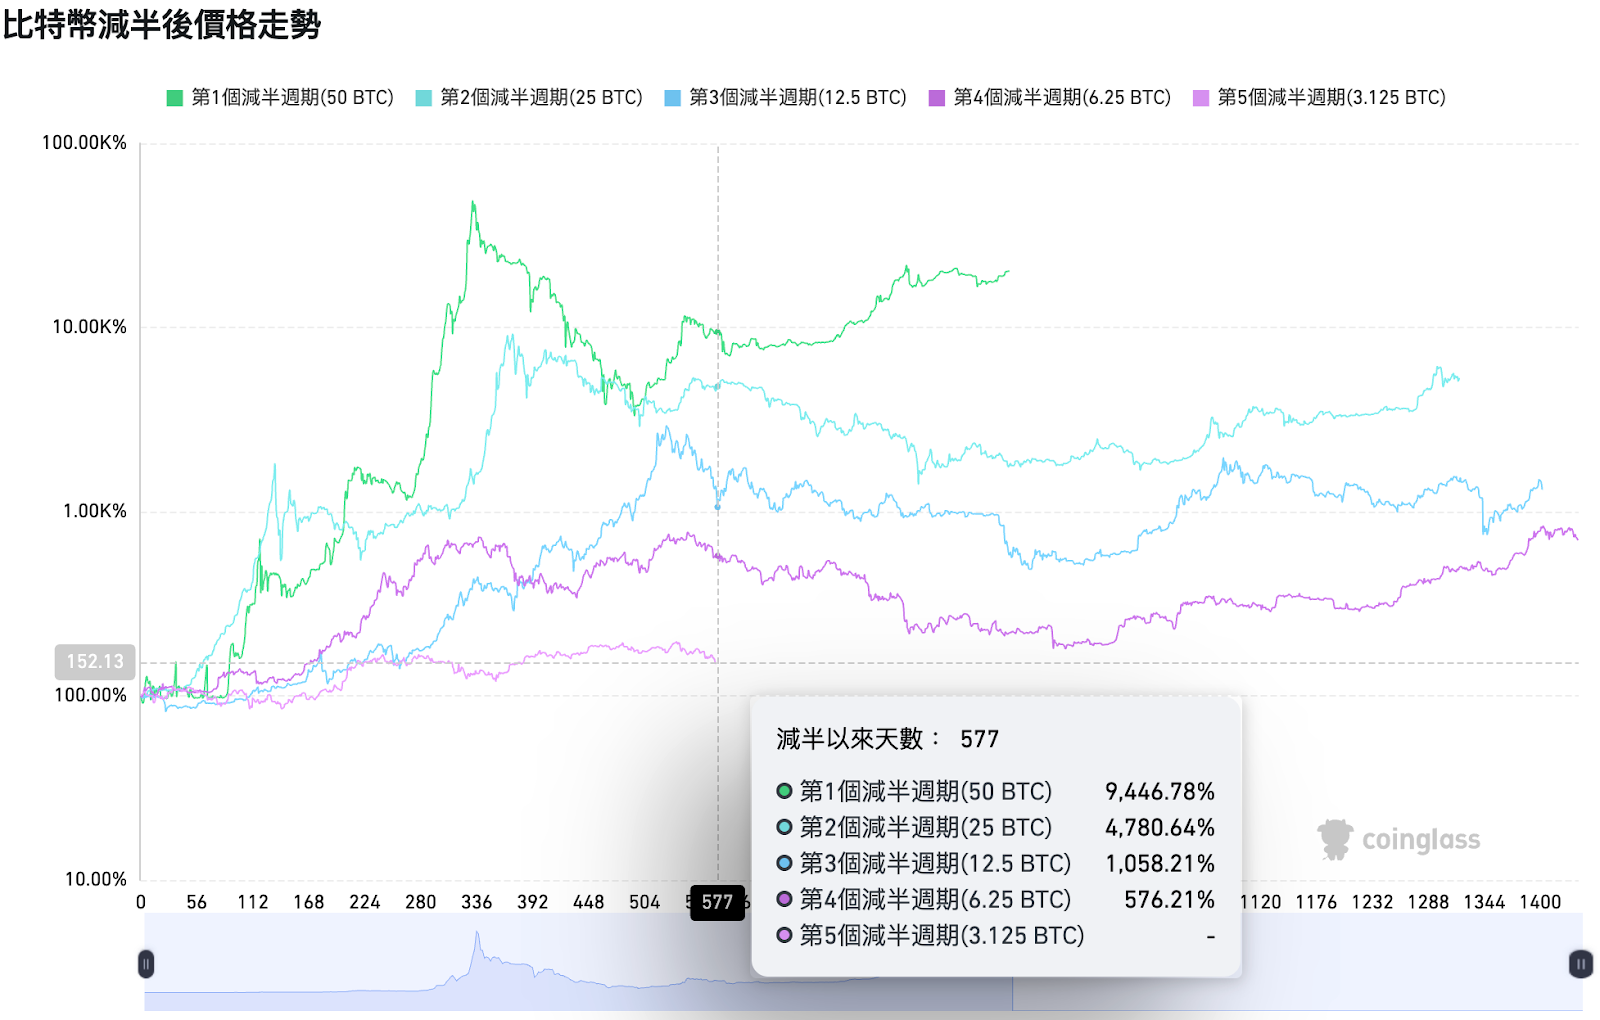Click the 224 tick on the x-axis
Image resolution: width=1600 pixels, height=1020 pixels.
pos(365,902)
